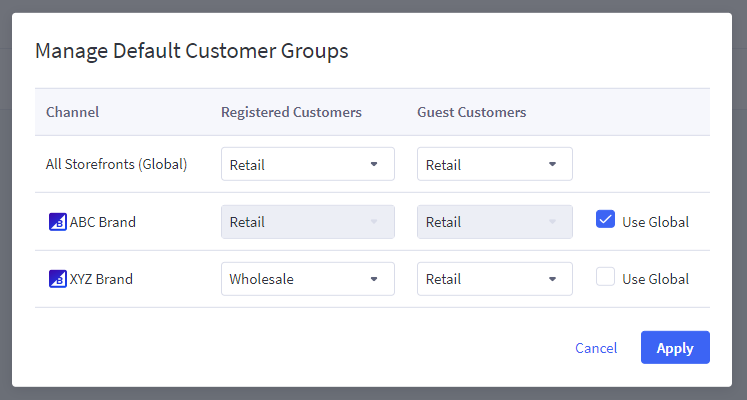Viewport: 747px width, 400px height.
Task: Click ABC Brand disabled Registered Customers dropdown
Action: pyautogui.click(x=307, y=222)
